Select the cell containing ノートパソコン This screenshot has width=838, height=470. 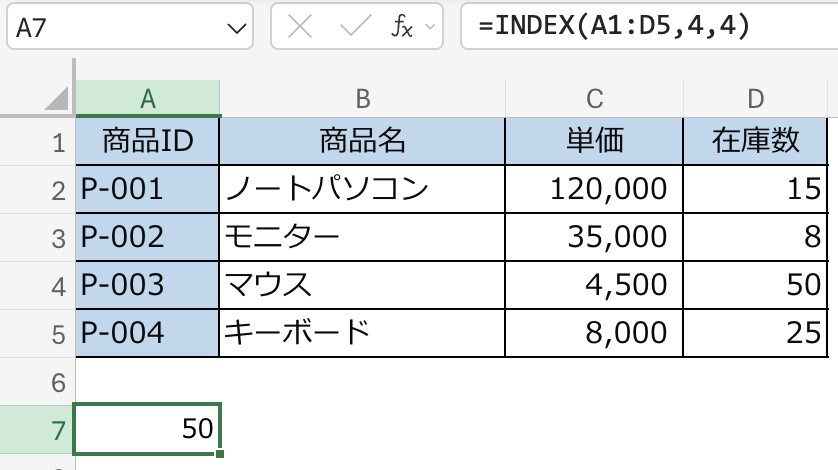point(362,189)
